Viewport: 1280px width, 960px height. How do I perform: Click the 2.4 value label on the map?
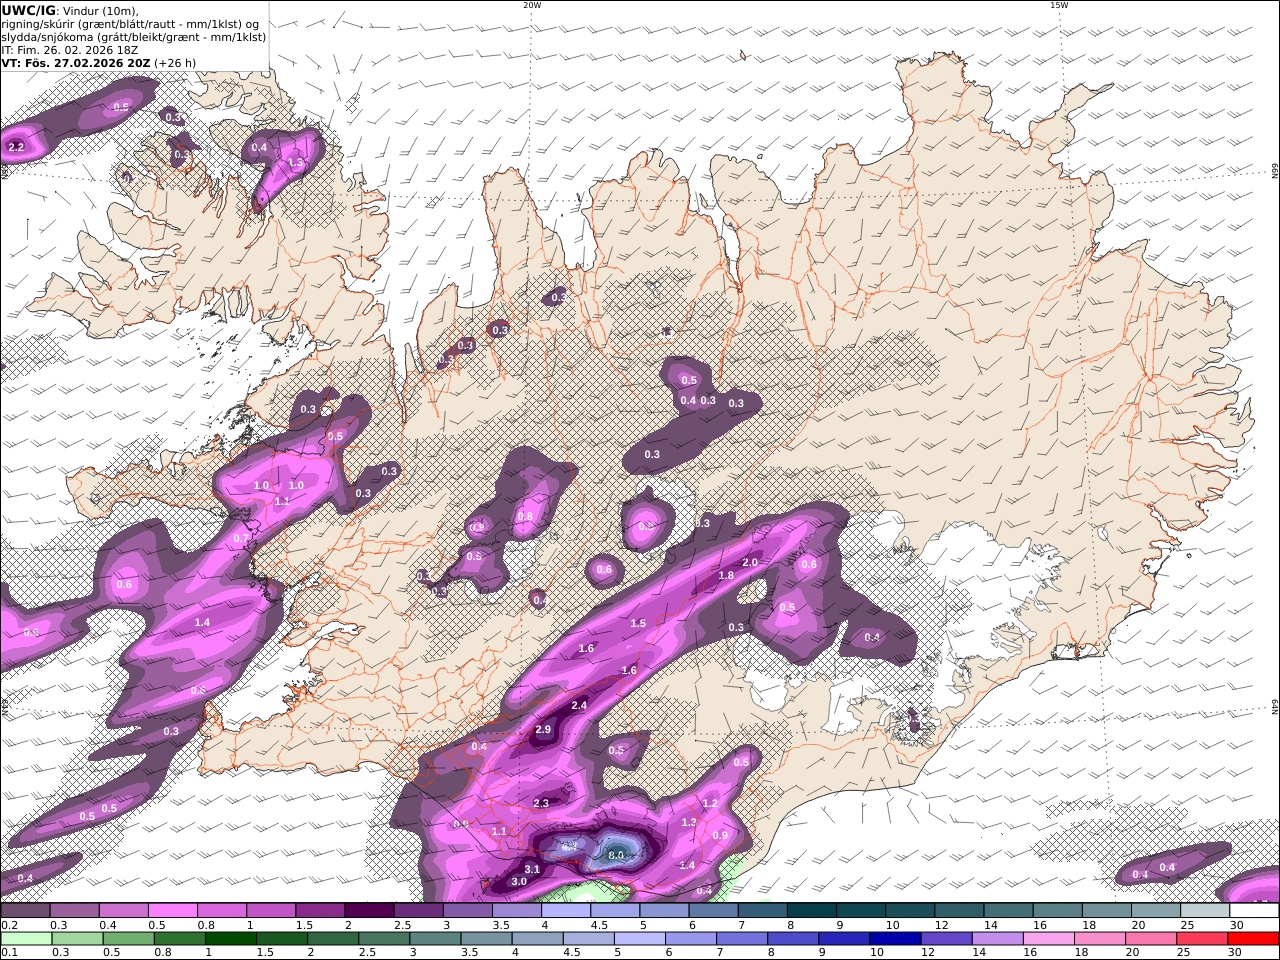point(579,706)
